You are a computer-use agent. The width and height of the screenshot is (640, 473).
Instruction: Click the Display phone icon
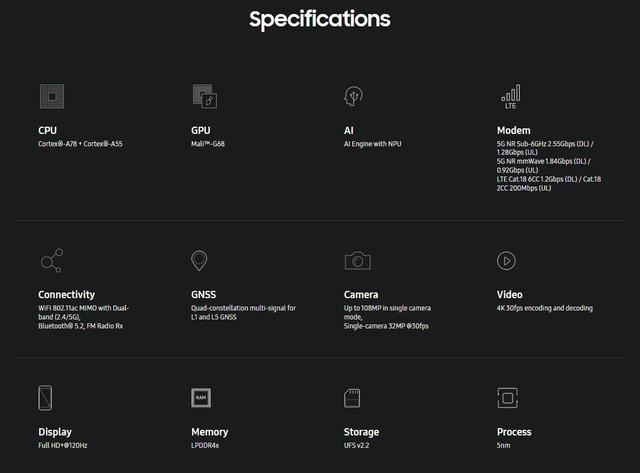tap(46, 397)
